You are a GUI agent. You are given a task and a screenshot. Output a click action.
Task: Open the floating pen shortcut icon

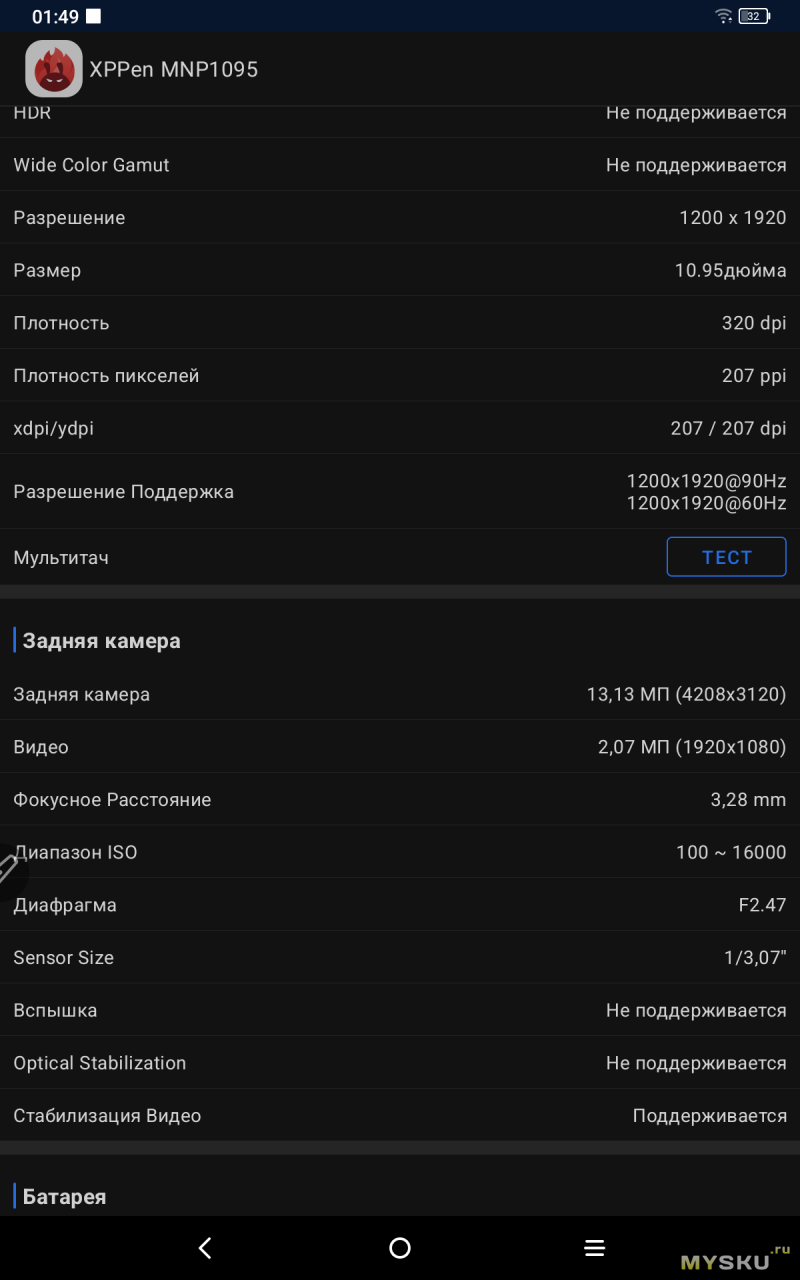click(8, 868)
